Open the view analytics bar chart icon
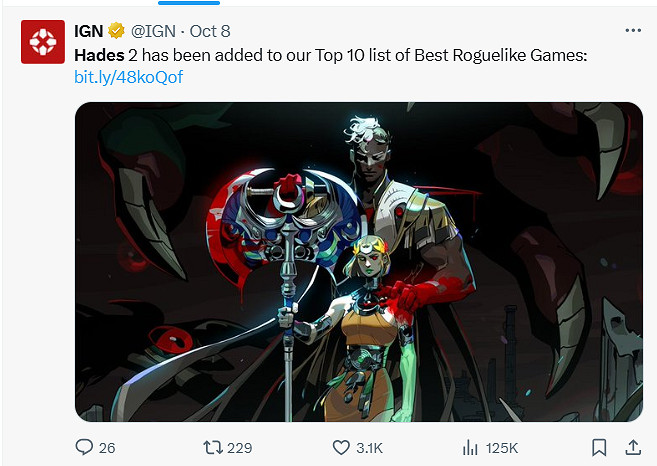Image resolution: width=657 pixels, height=466 pixels. (470, 448)
